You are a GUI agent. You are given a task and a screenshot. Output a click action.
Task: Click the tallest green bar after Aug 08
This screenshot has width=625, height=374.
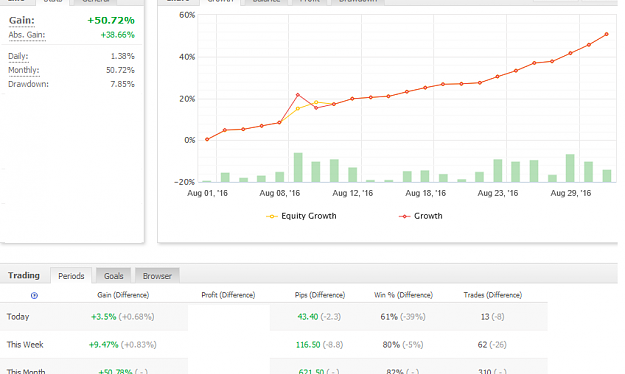[x=298, y=167]
